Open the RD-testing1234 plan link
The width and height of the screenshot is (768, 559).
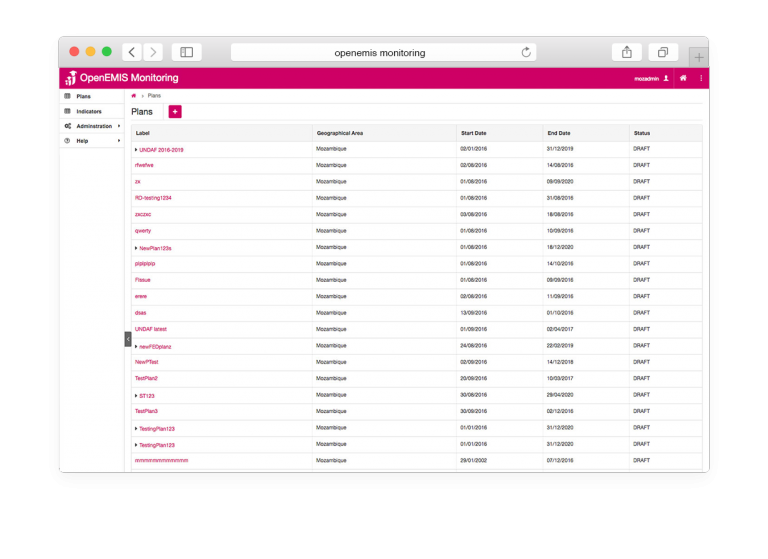(153, 198)
